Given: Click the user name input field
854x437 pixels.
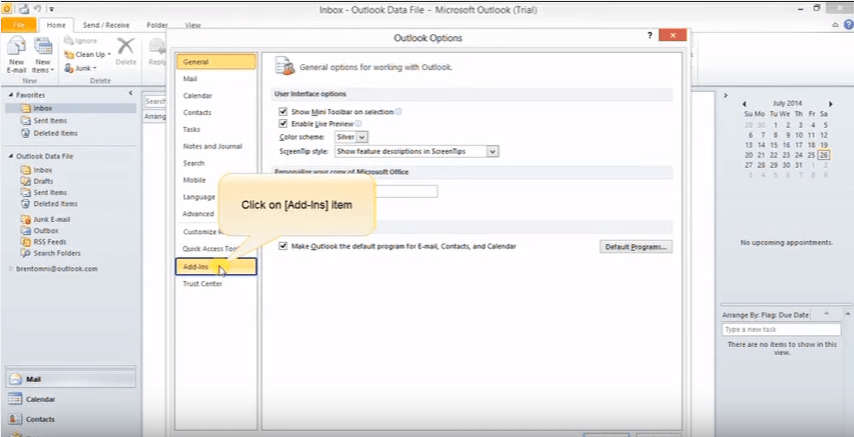Looking at the screenshot, I should point(406,191).
